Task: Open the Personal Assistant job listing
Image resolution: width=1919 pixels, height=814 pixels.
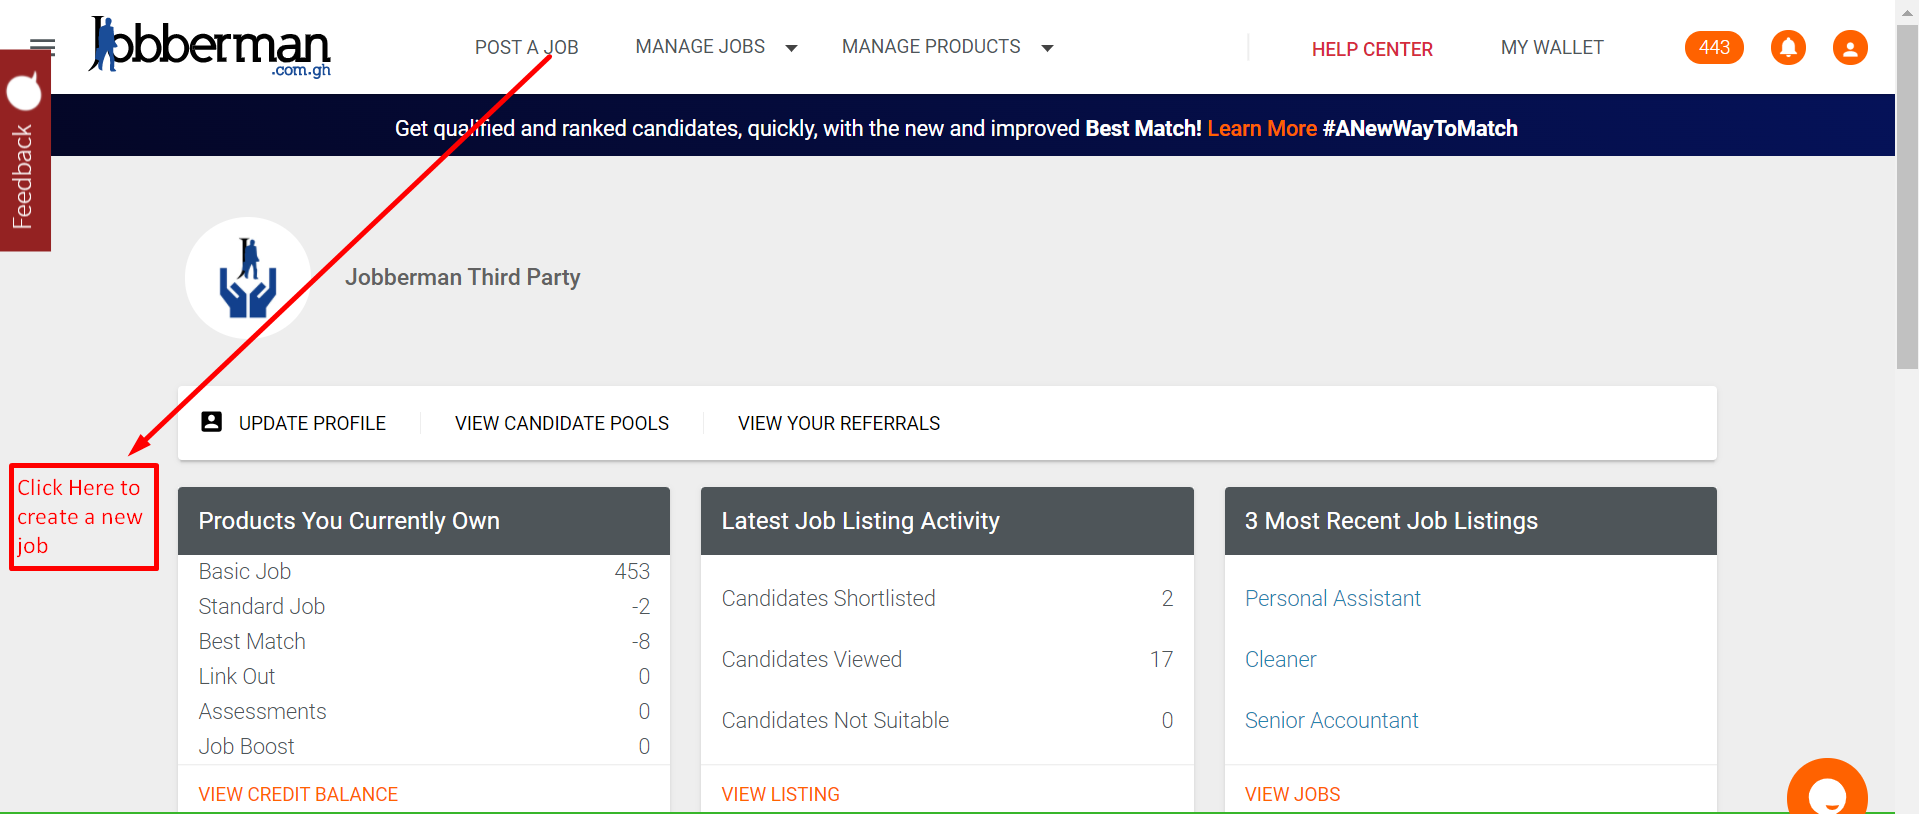Action: click(1333, 598)
